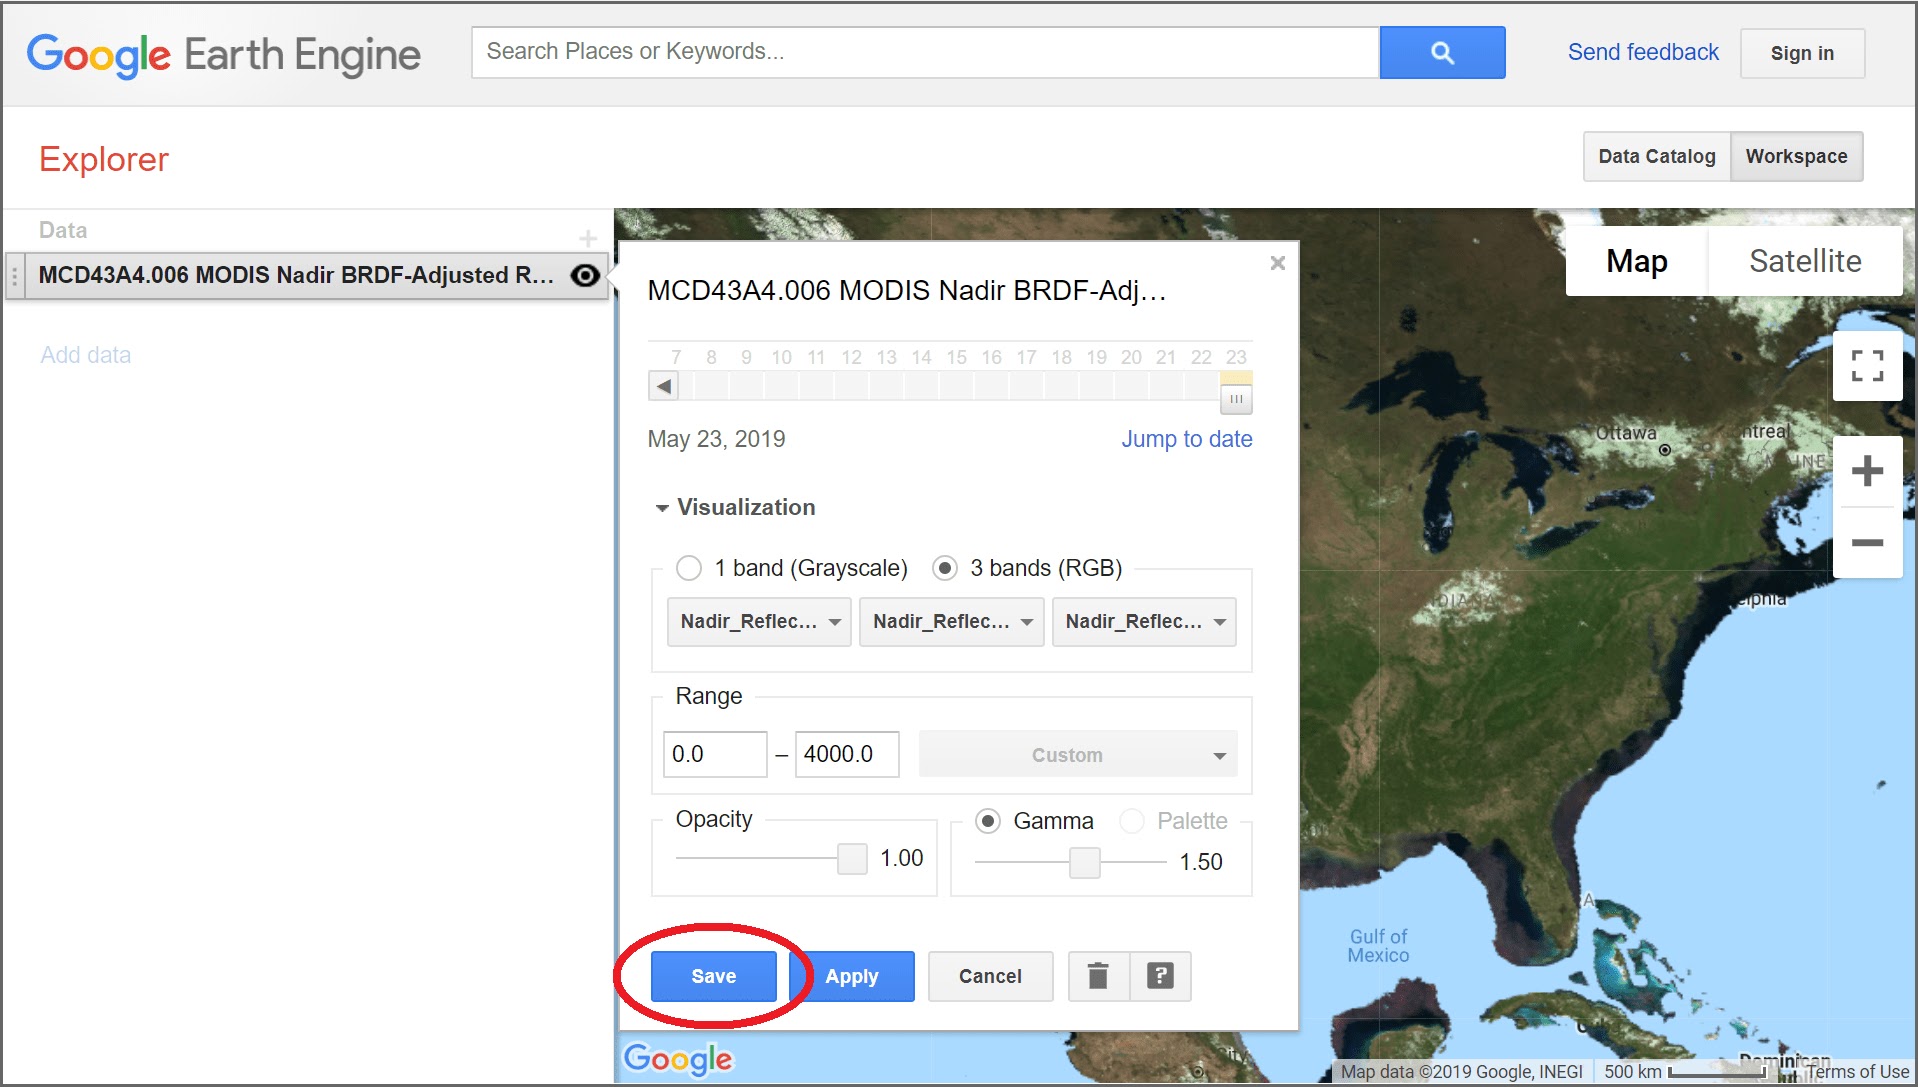Viewport: 1918px width, 1087px height.
Task: Switch to Map view
Action: click(x=1636, y=261)
